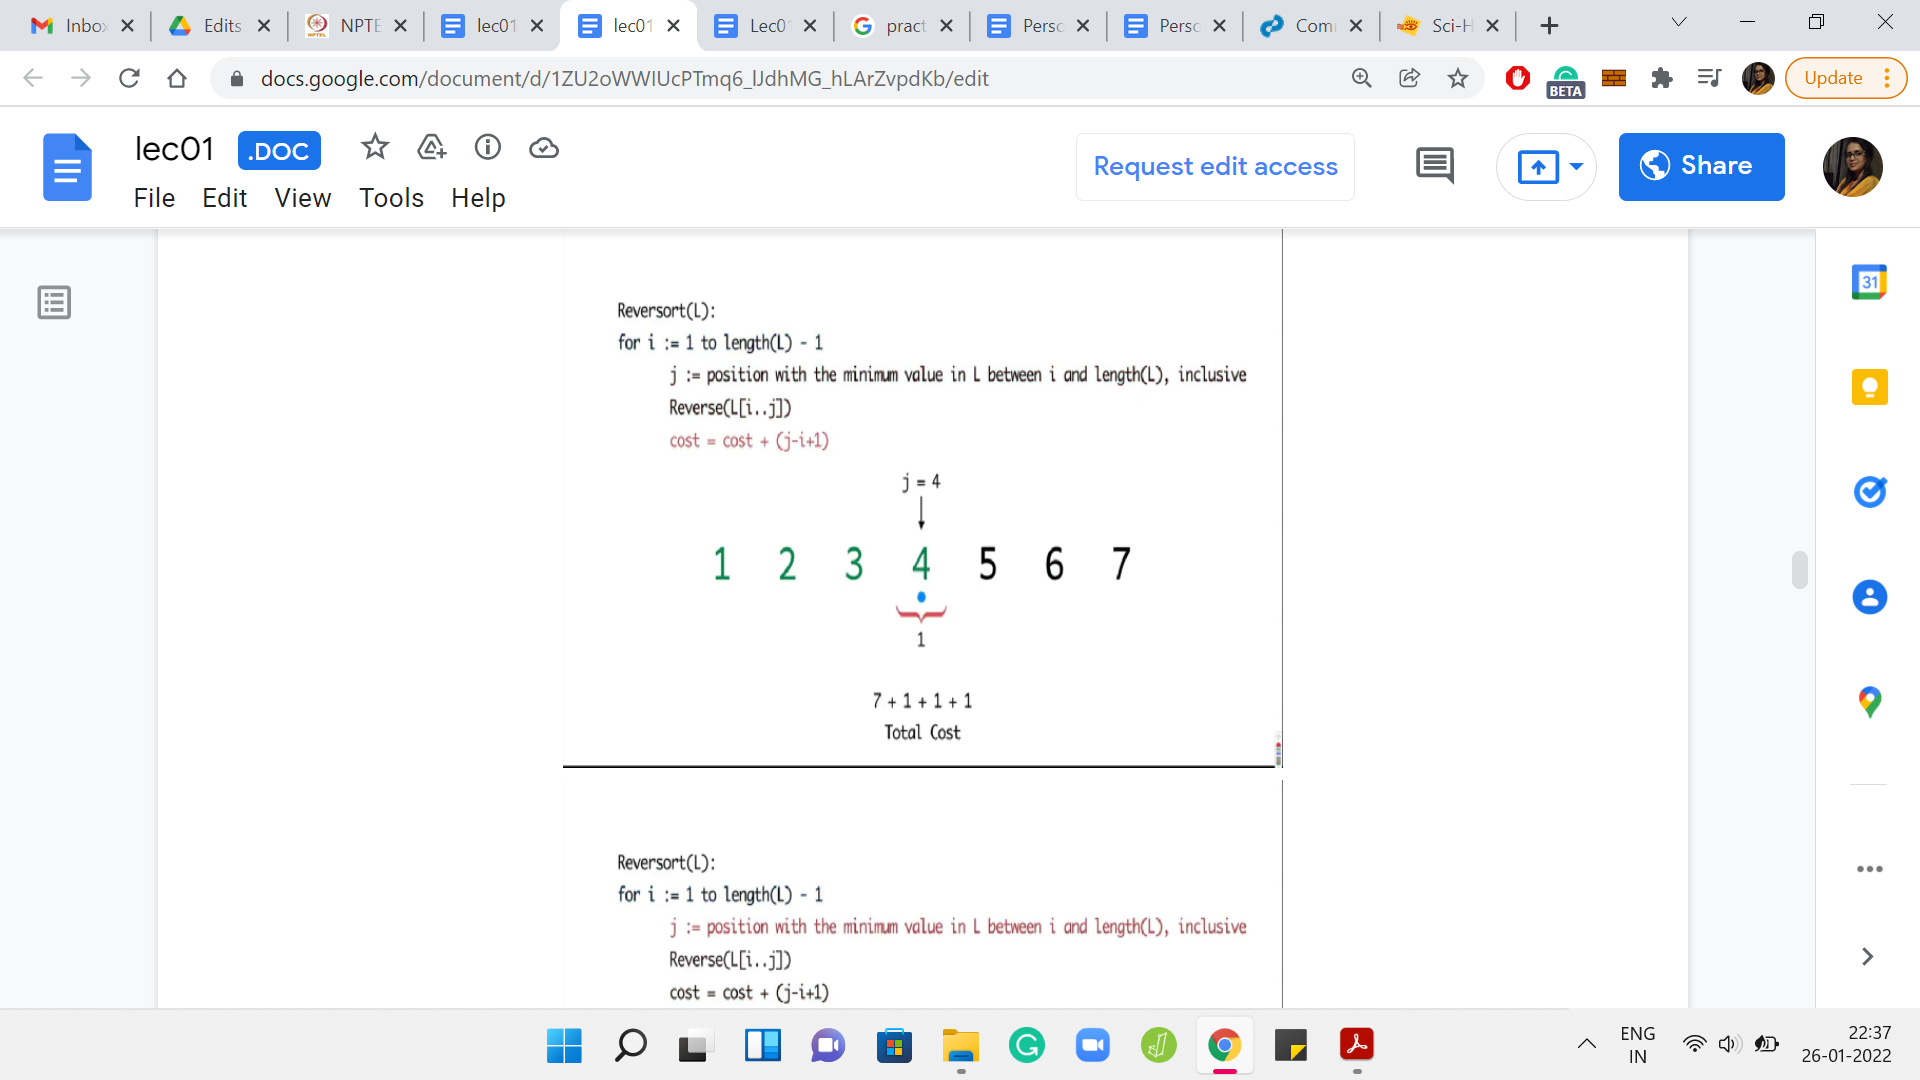
Task: Click Request edit access button
Action: pos(1215,166)
